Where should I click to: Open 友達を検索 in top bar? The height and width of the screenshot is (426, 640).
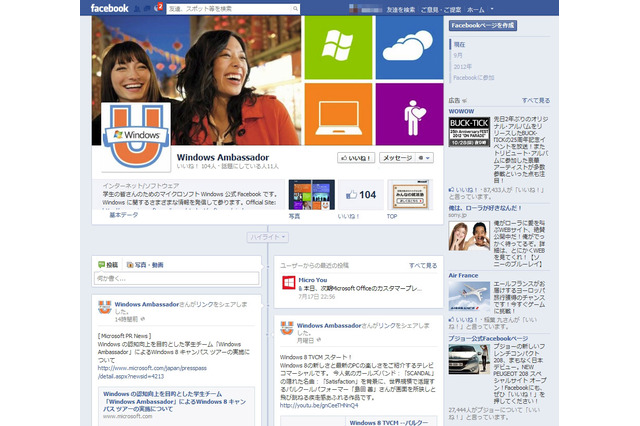tap(401, 9)
